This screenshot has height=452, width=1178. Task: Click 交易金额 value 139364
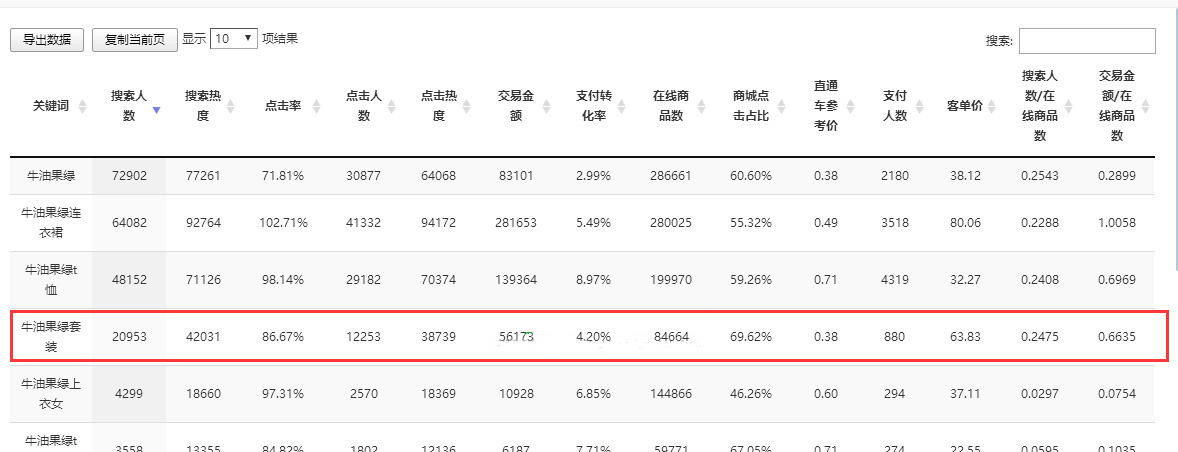tap(515, 280)
